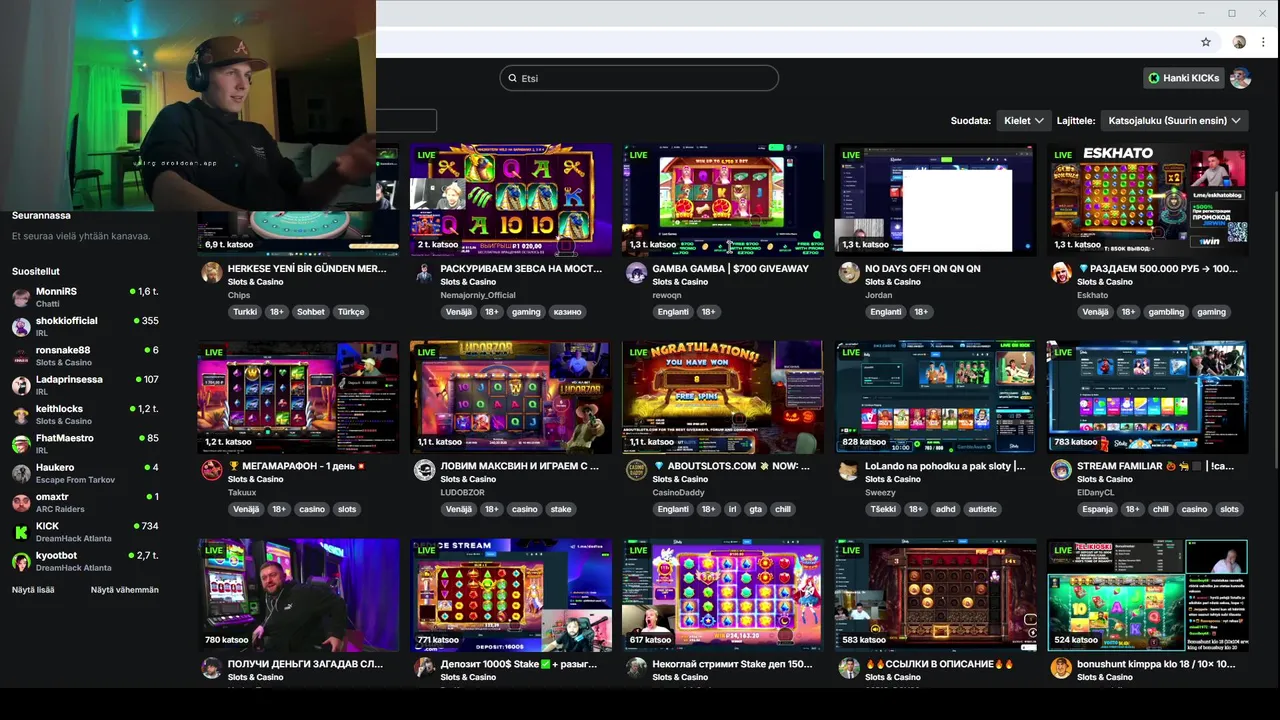Open shokkiofficial channel avatar in sidebar
Screen dimensions: 1280x720
point(21,327)
